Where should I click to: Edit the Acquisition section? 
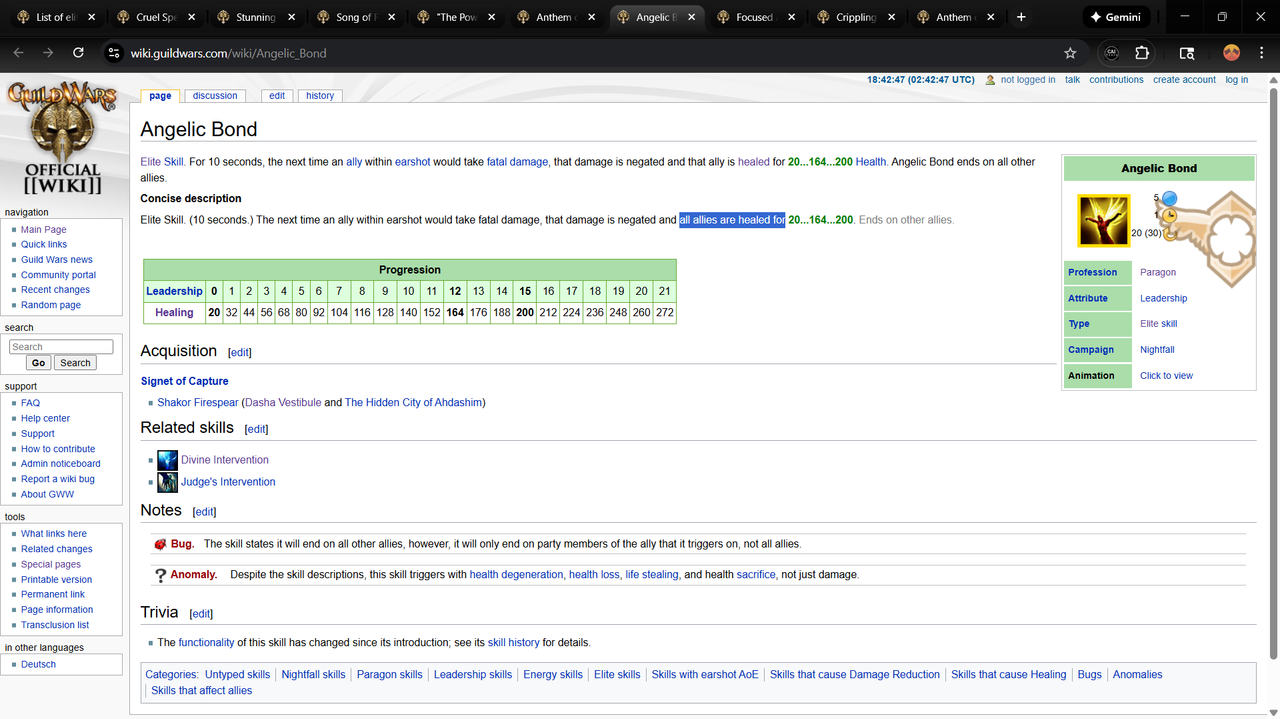coord(240,353)
